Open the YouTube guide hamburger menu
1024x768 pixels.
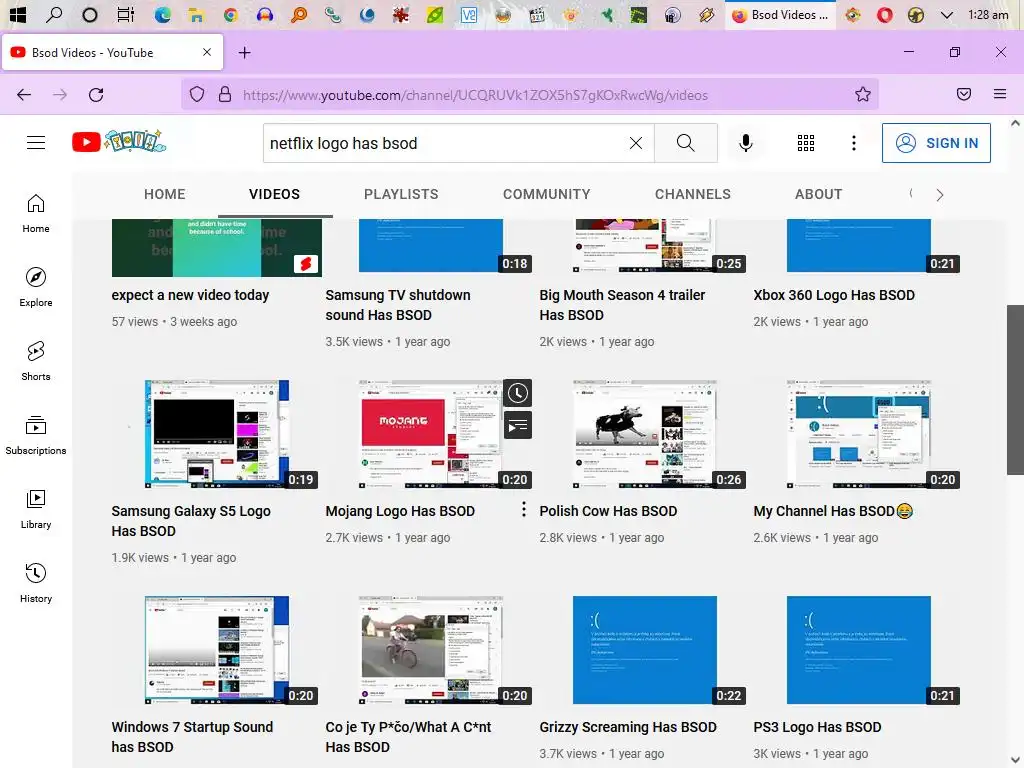pyautogui.click(x=36, y=142)
